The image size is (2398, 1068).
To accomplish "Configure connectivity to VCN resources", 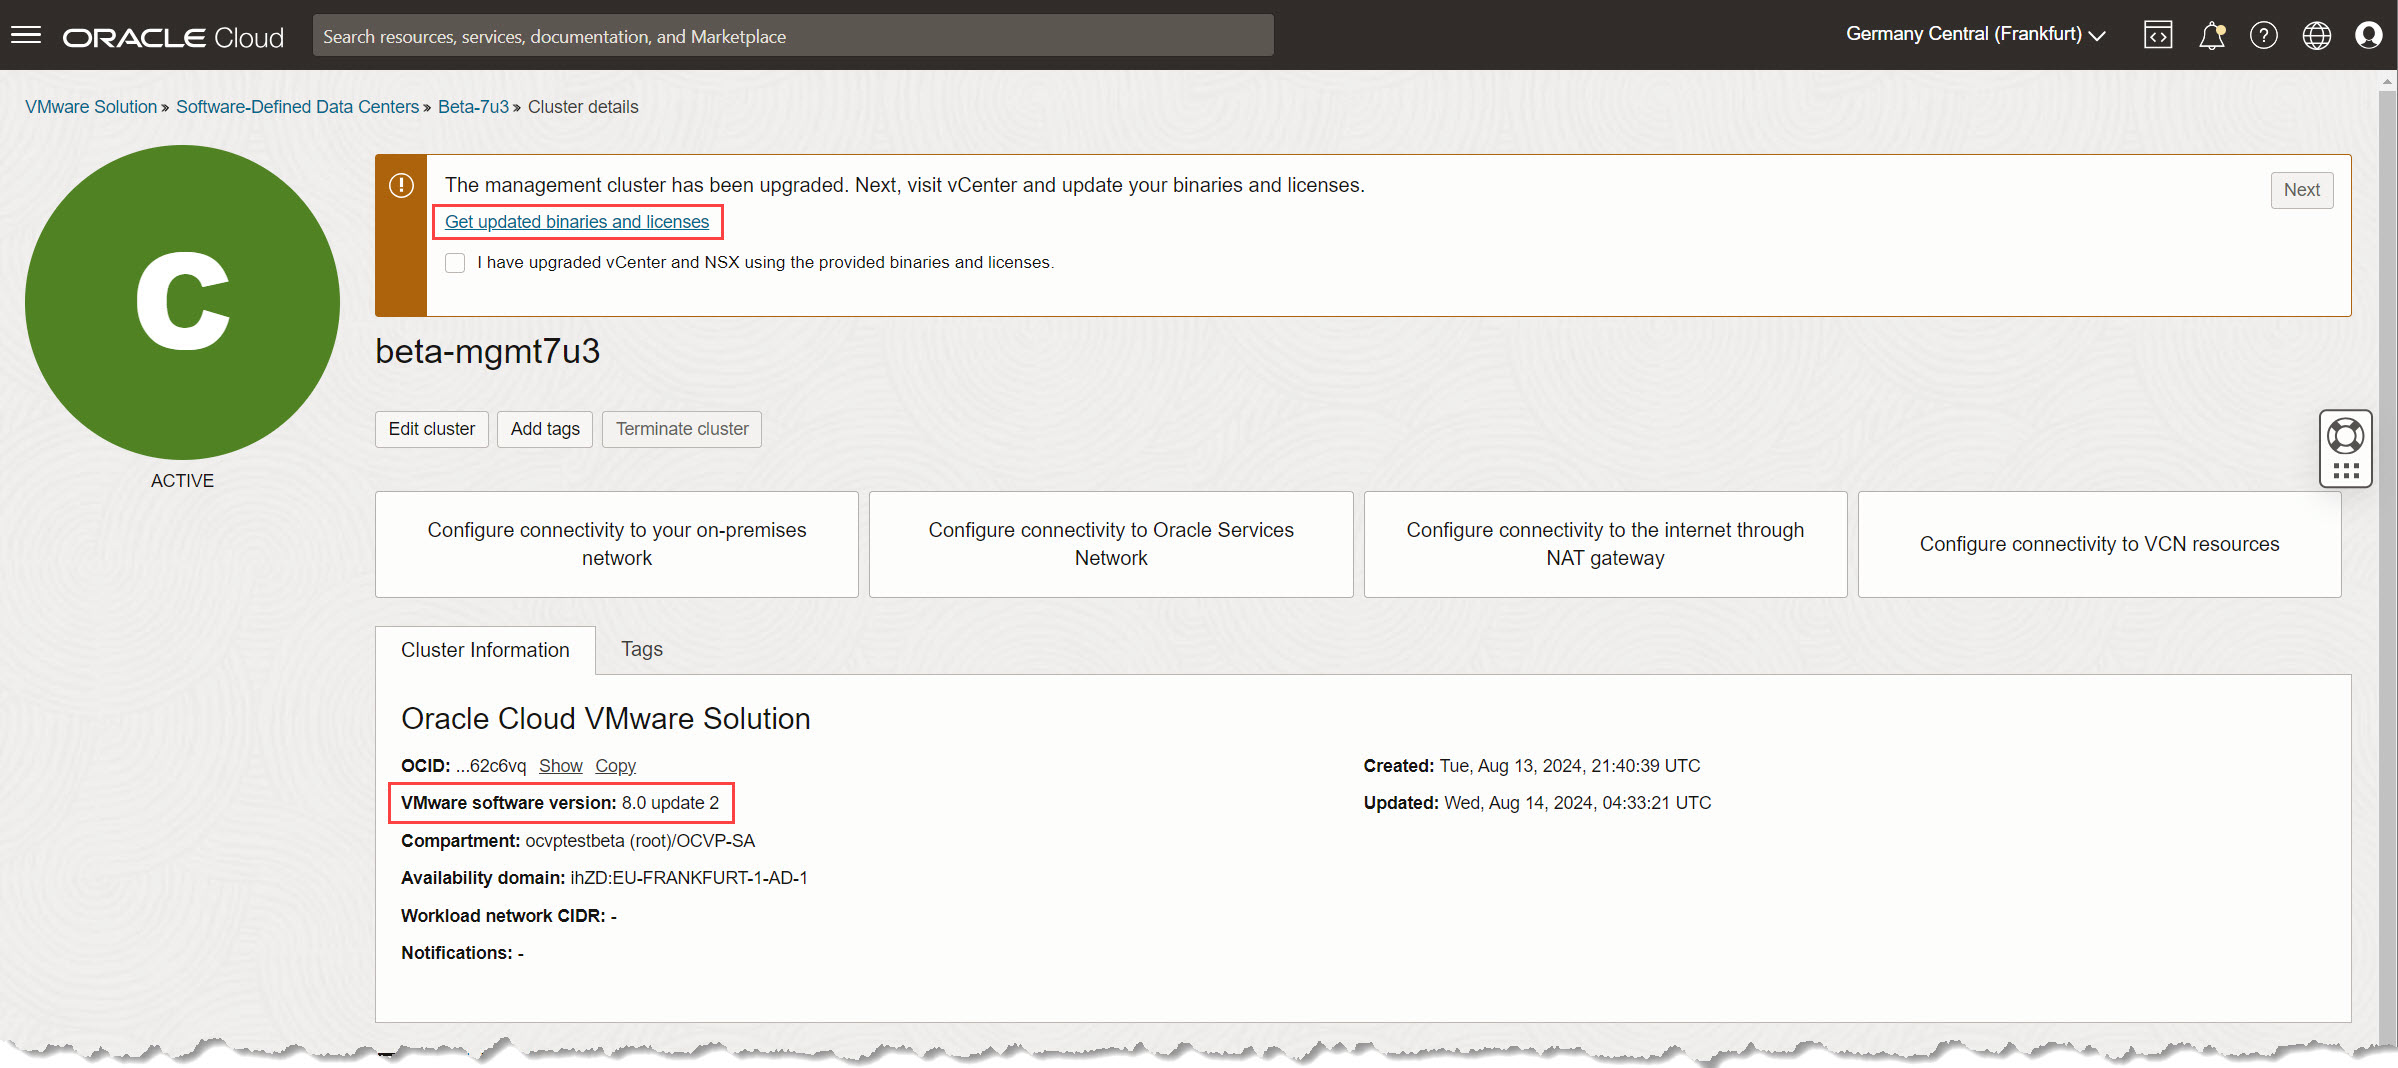I will click(2099, 544).
